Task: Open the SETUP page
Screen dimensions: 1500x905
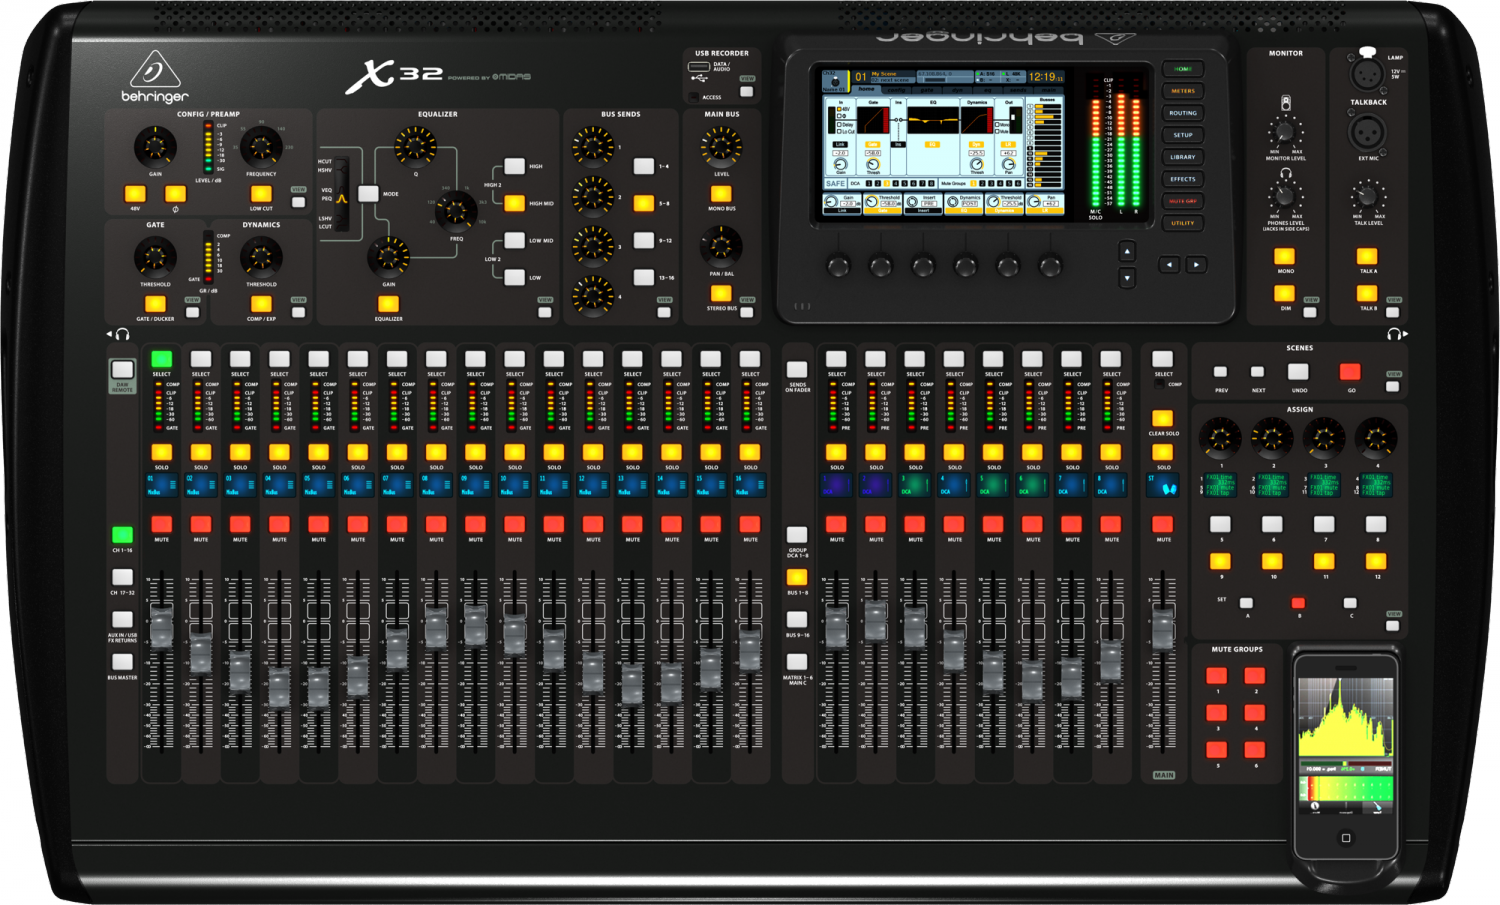Action: pyautogui.click(x=1182, y=134)
